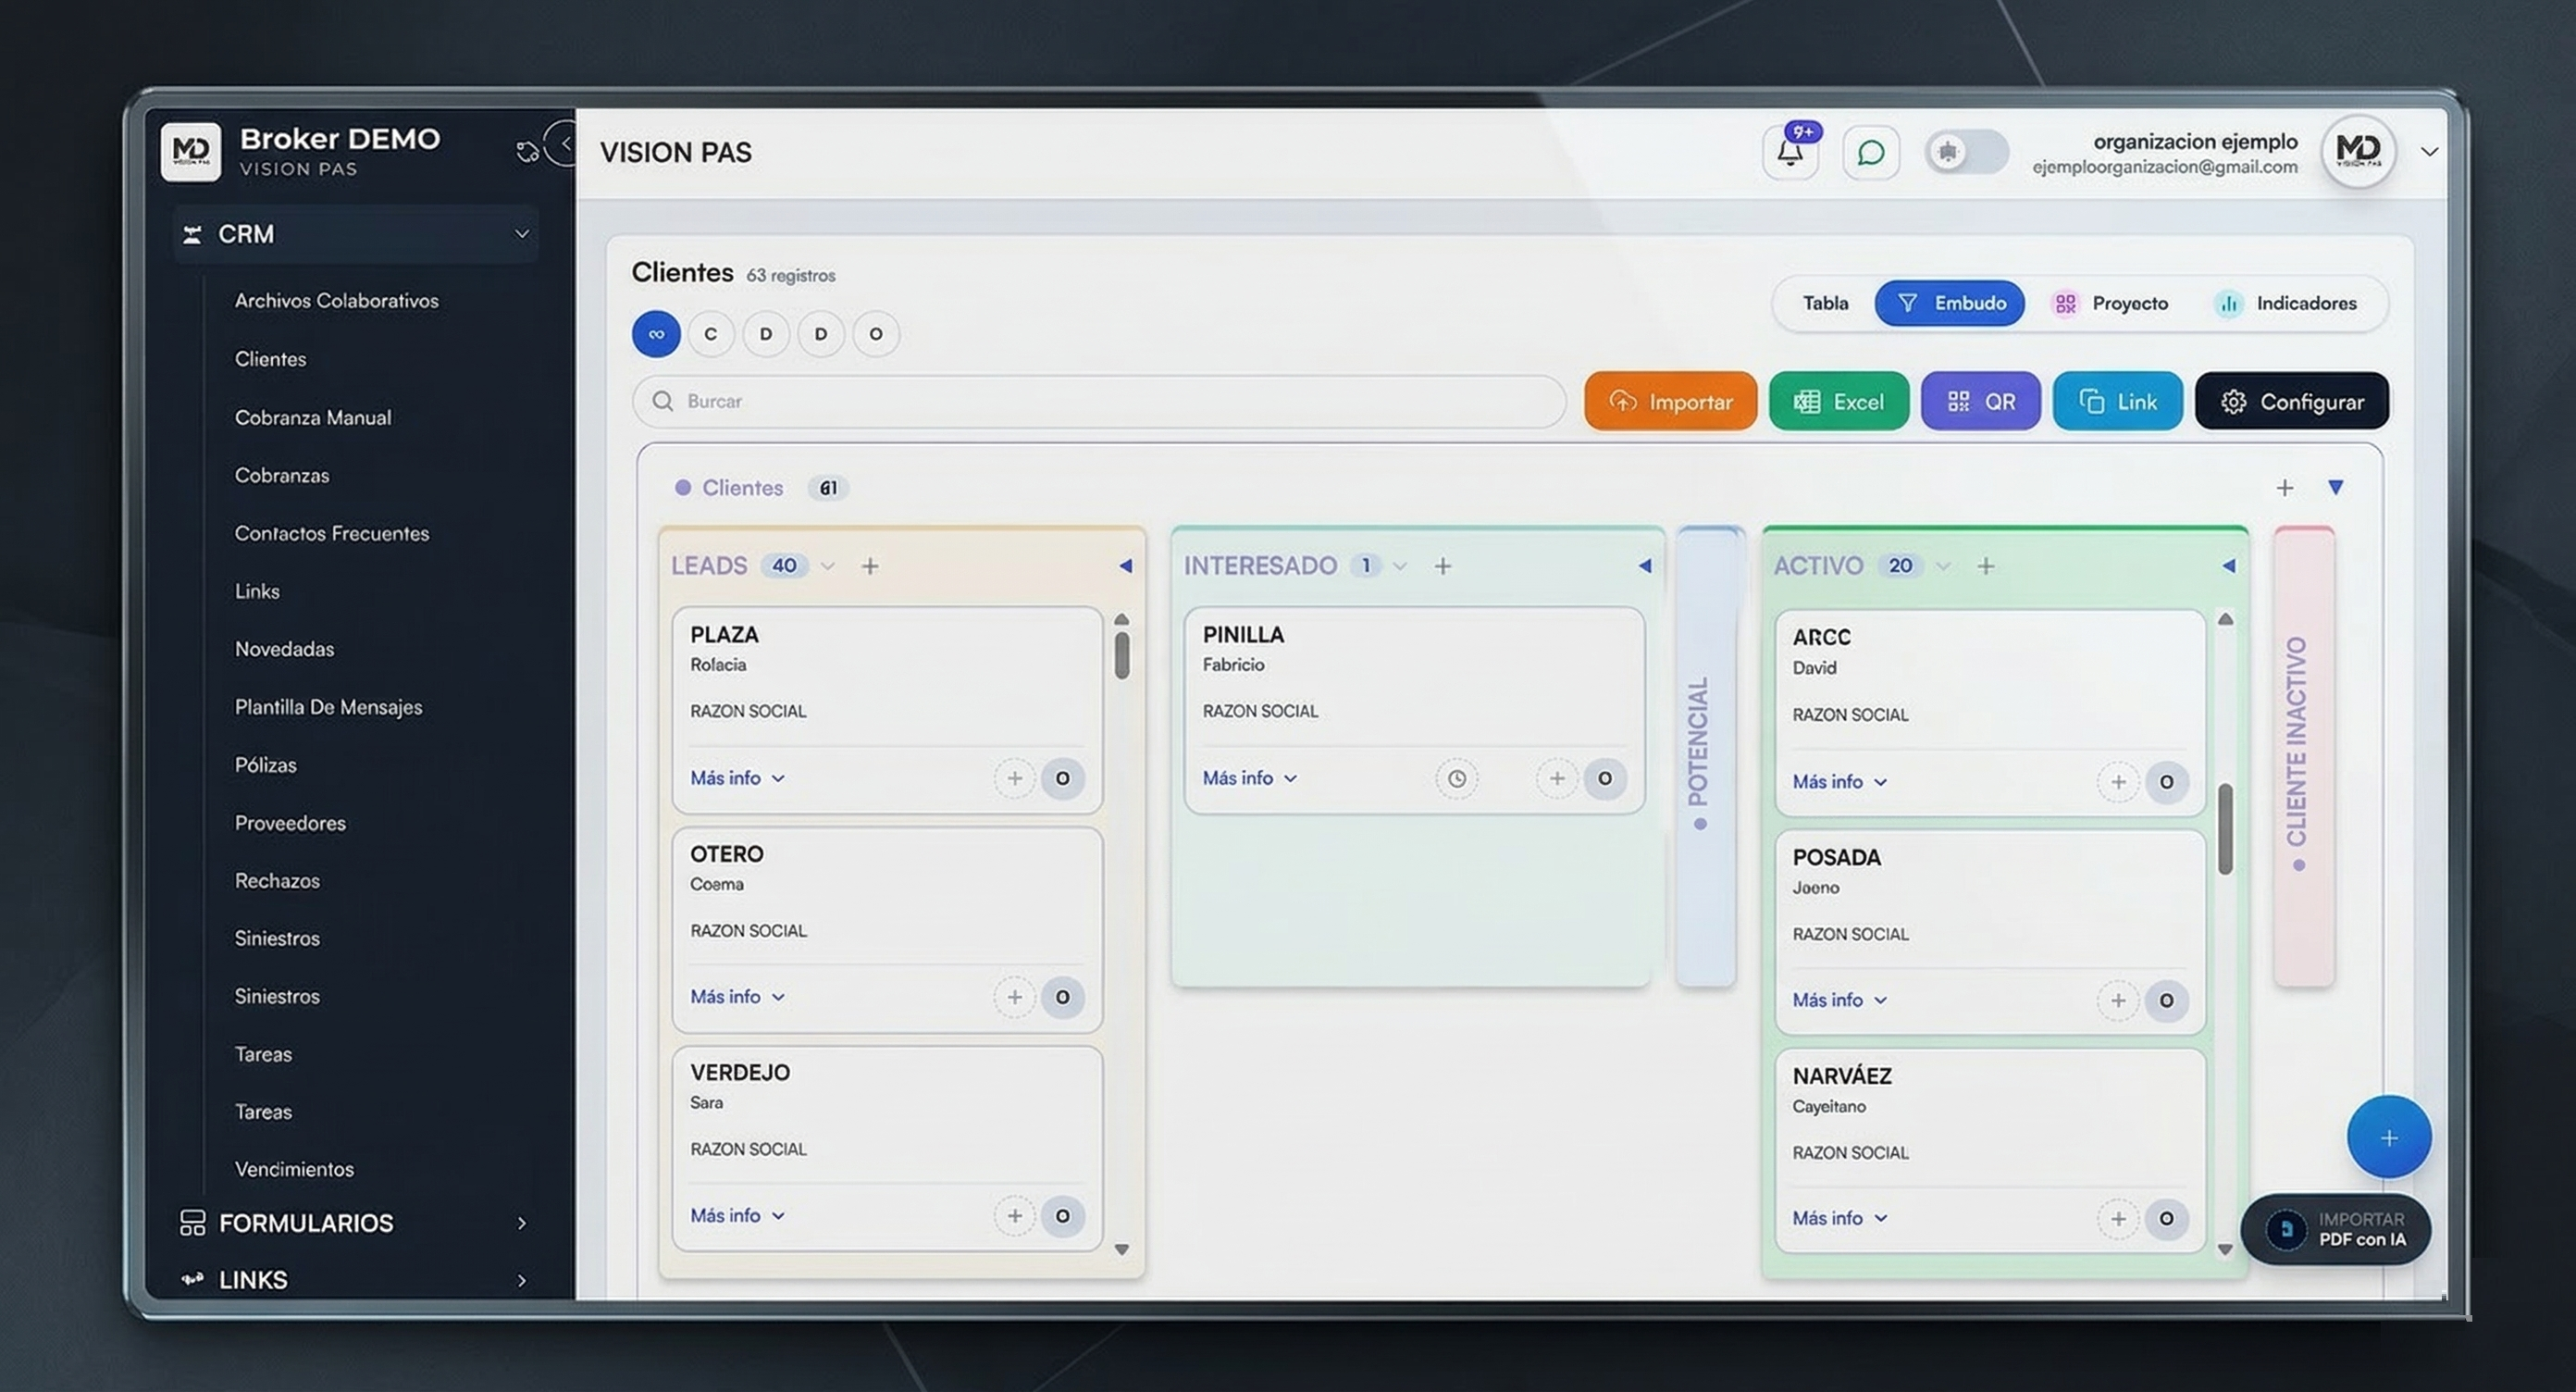Click the Buscar search field
Viewport: 2576px width, 1392px height.
tap(1100, 401)
